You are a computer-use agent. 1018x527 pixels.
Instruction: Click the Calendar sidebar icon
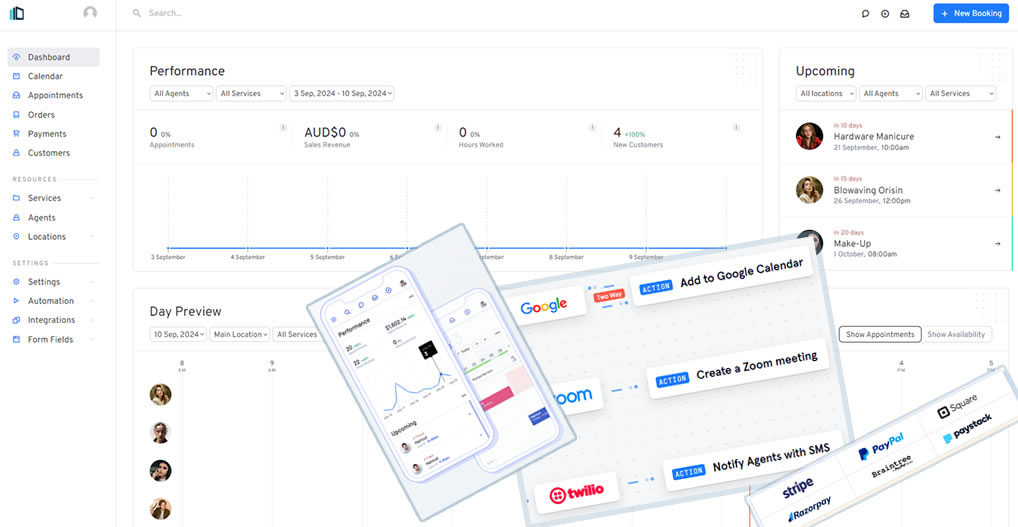[x=17, y=76]
